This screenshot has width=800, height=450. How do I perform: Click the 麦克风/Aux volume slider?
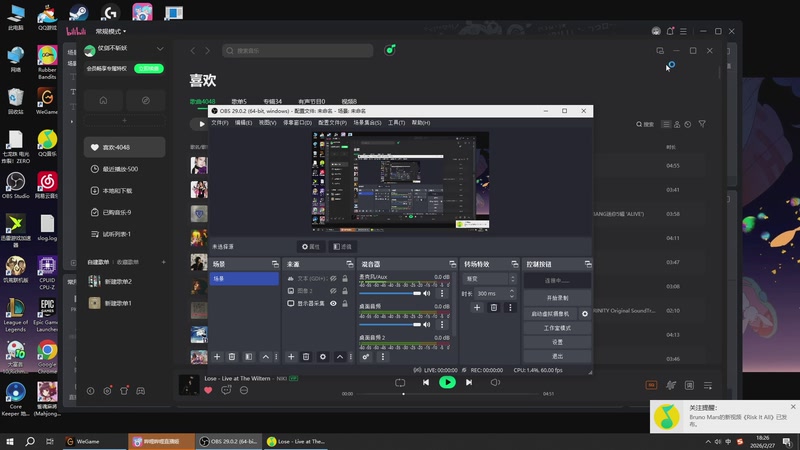tap(391, 293)
